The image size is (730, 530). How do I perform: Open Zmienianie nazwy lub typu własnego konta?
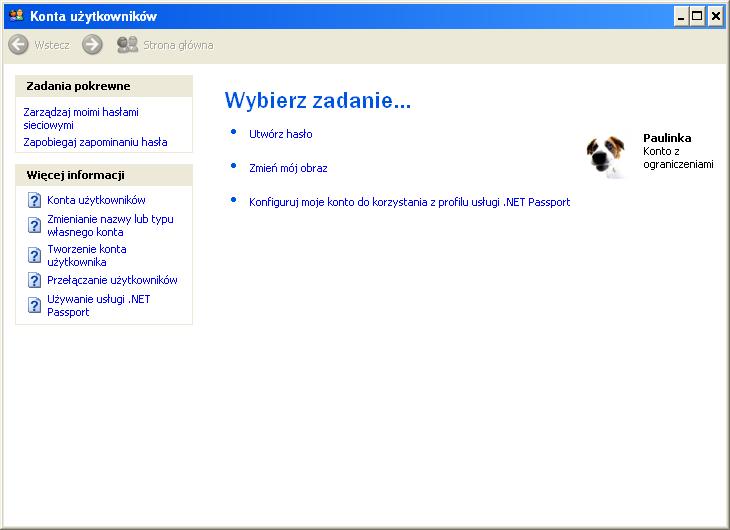pos(110,225)
